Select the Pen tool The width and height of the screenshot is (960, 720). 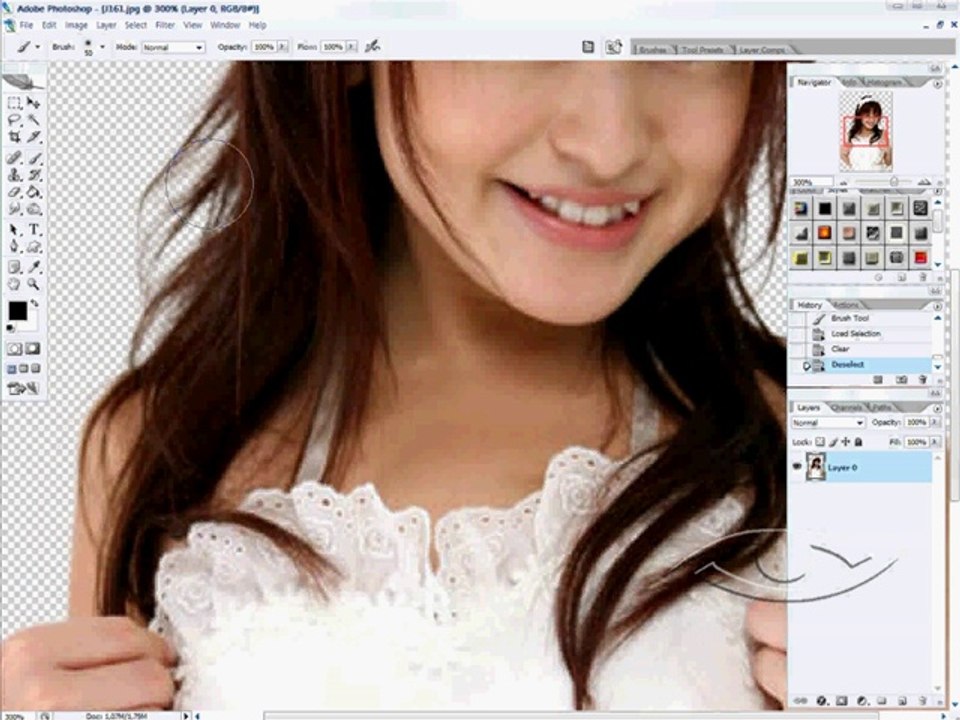(14, 247)
